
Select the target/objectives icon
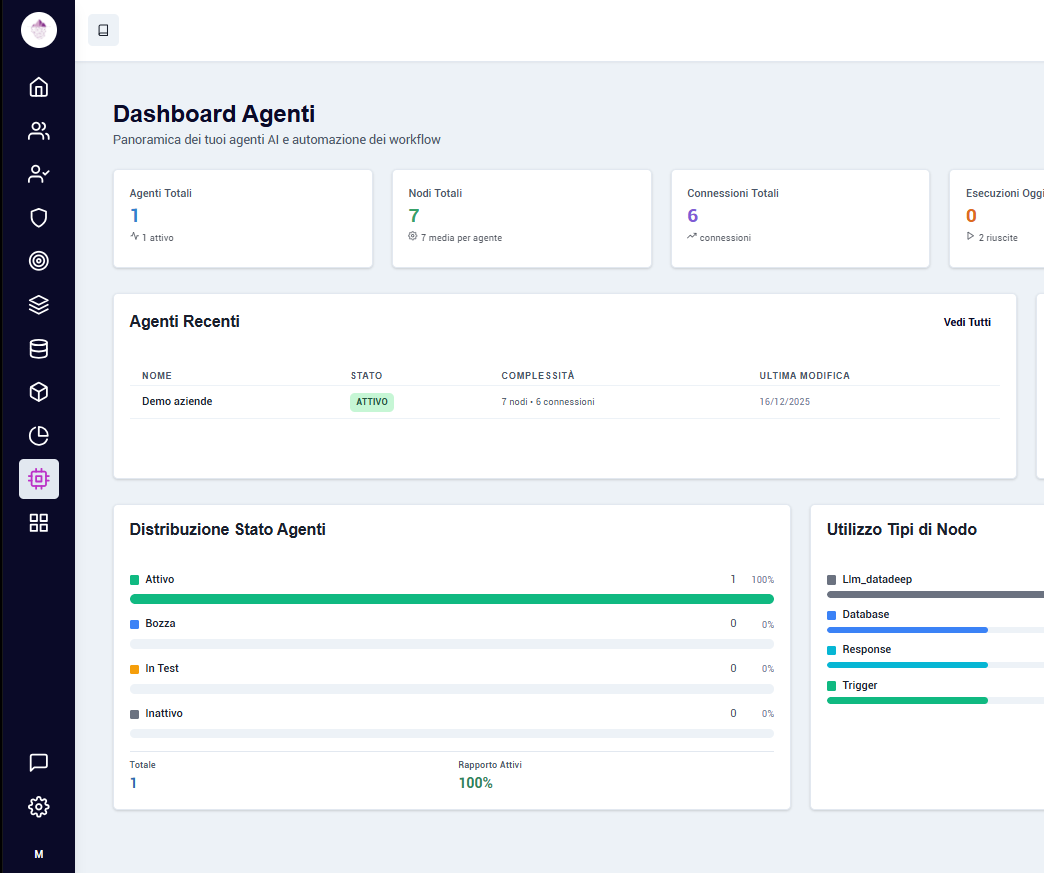(38, 261)
